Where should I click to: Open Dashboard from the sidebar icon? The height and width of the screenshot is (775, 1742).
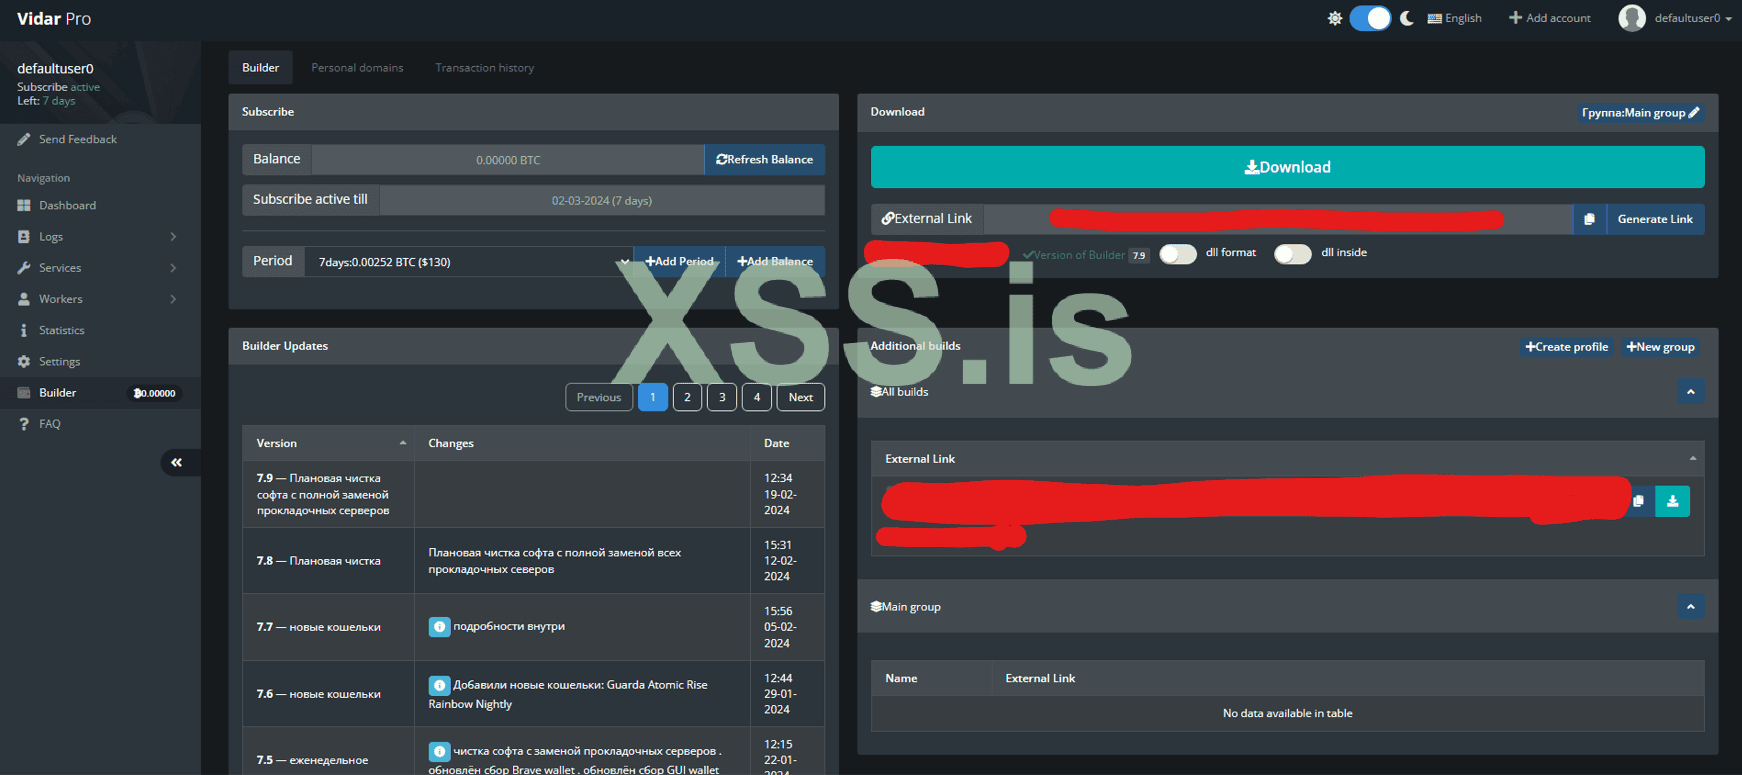point(24,206)
